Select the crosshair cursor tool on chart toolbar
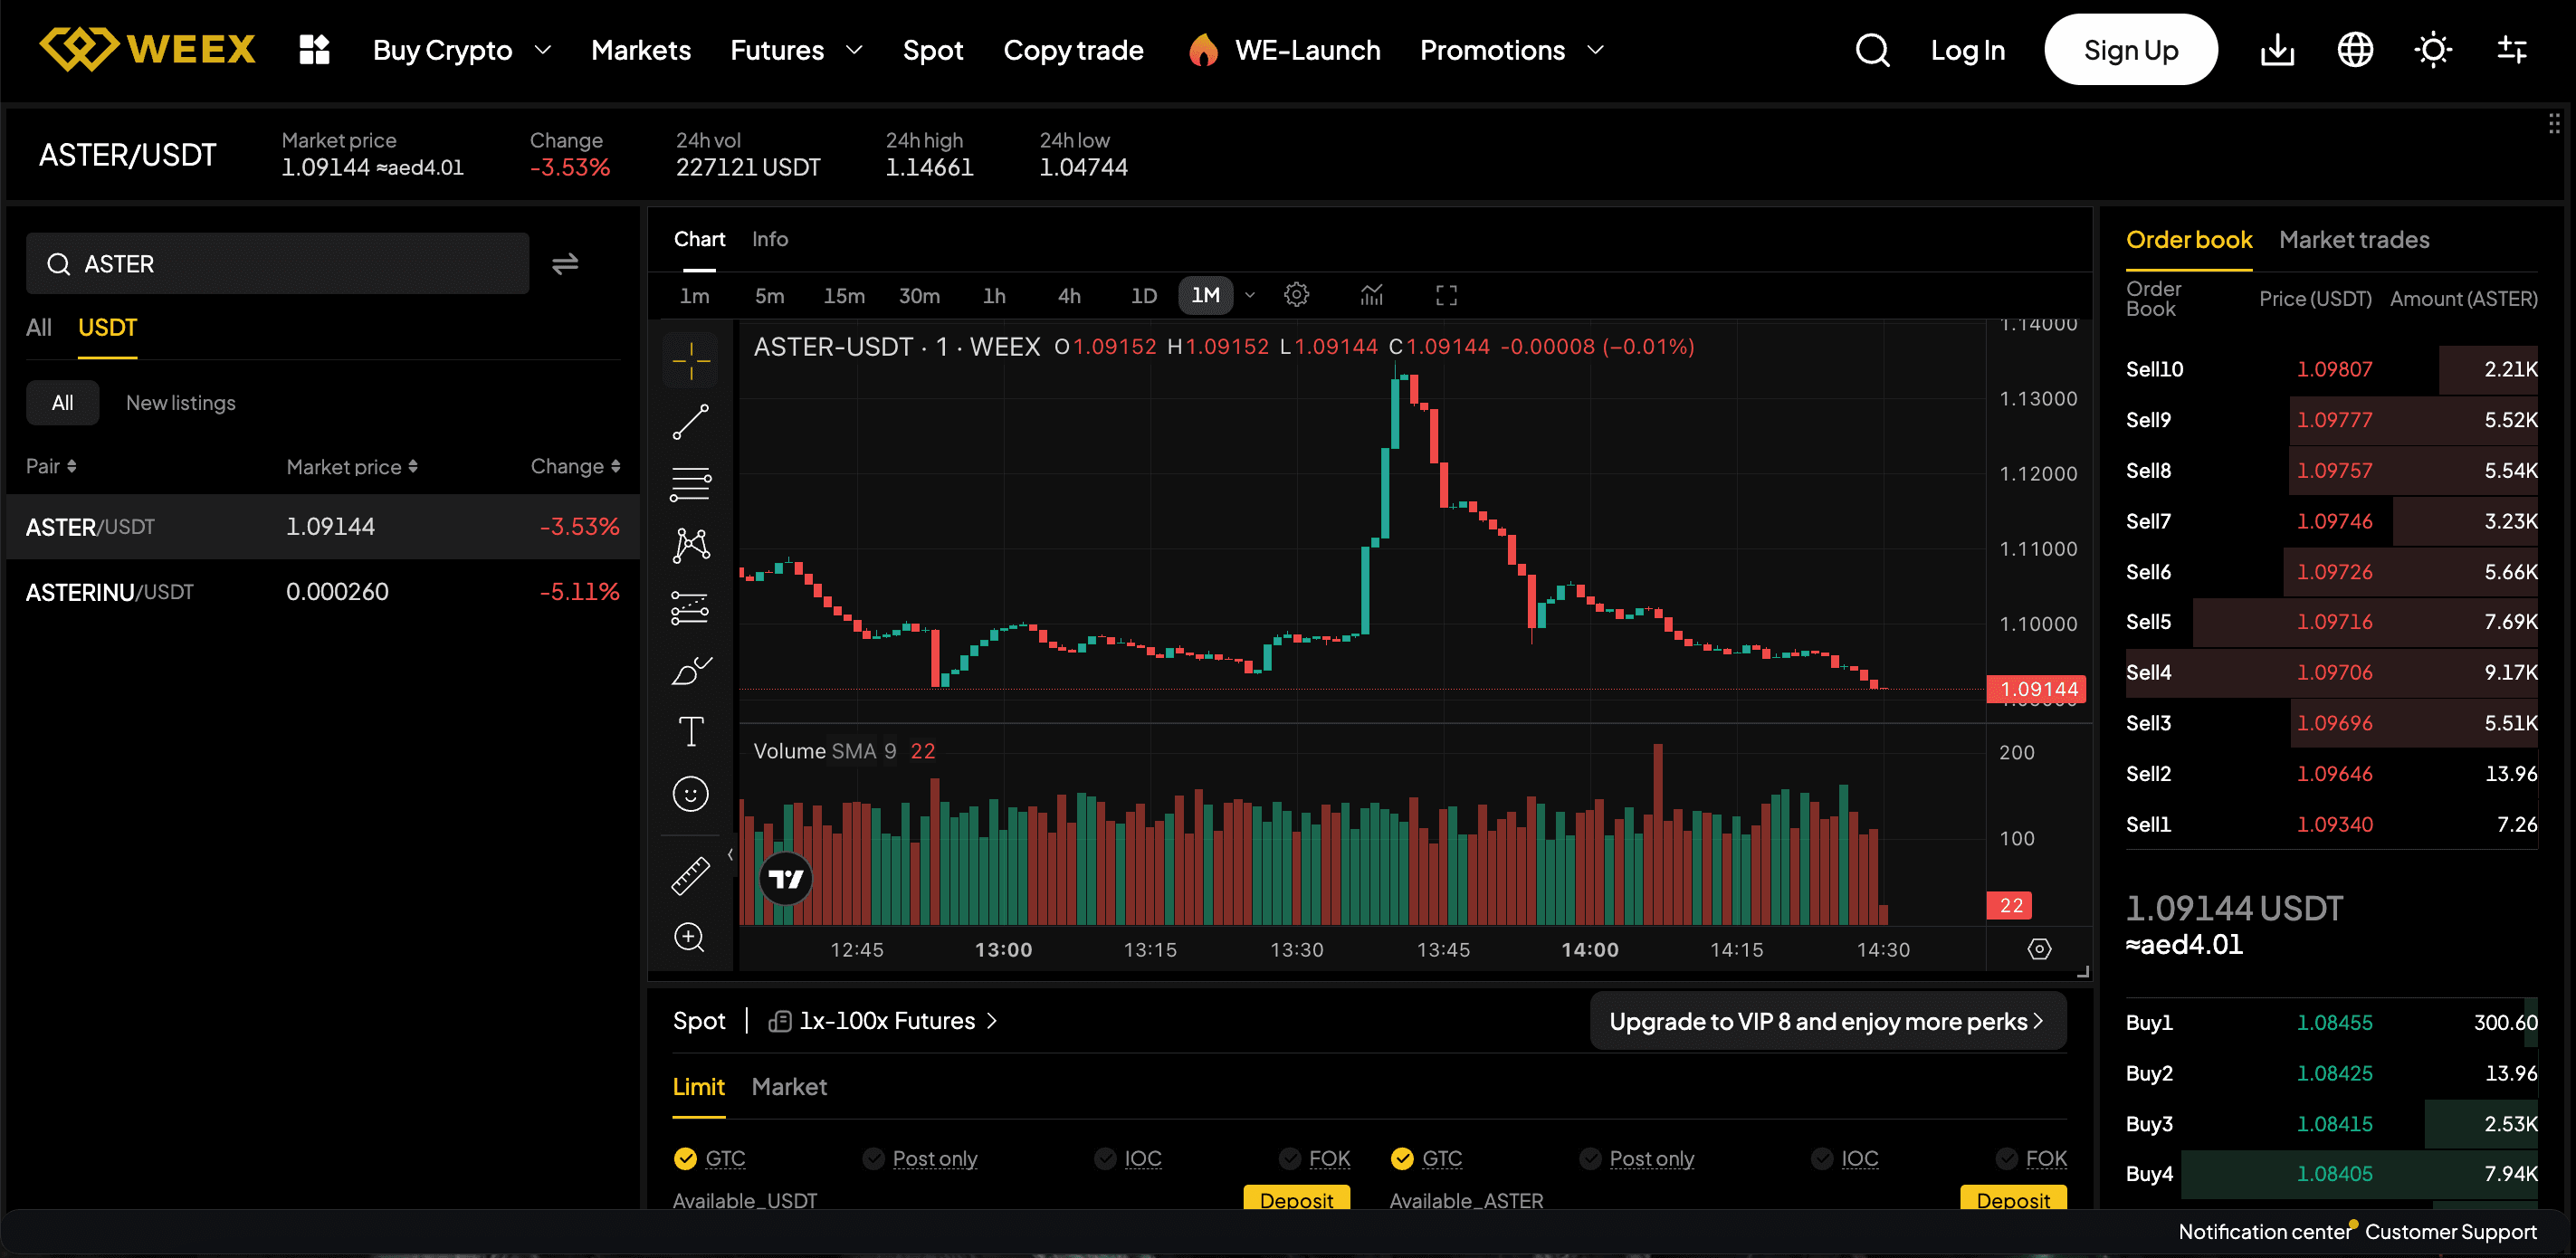Viewport: 2576px width, 1258px height. tap(690, 360)
